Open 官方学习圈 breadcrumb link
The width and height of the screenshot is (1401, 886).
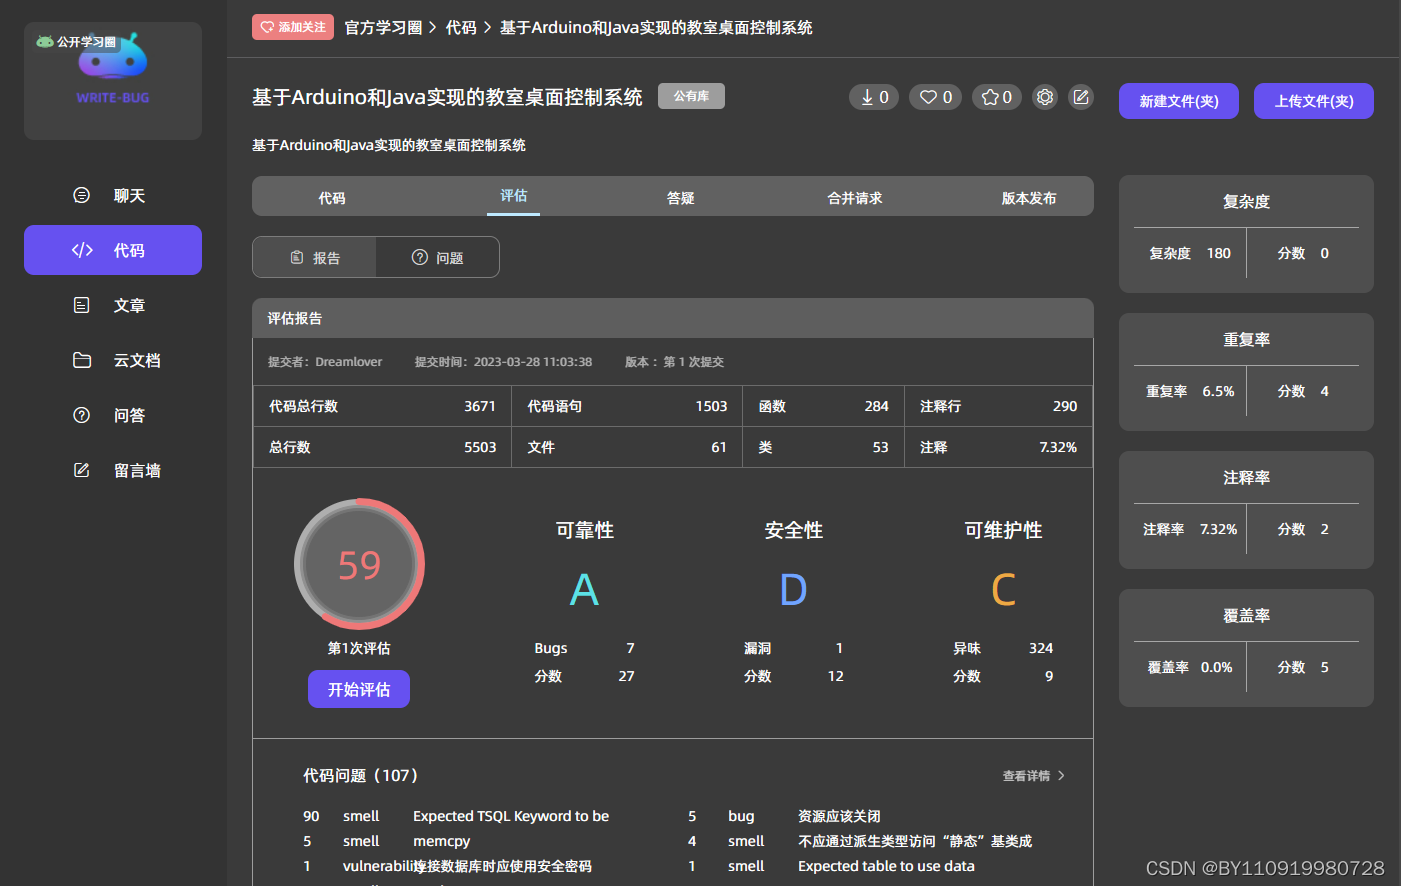[x=383, y=28]
